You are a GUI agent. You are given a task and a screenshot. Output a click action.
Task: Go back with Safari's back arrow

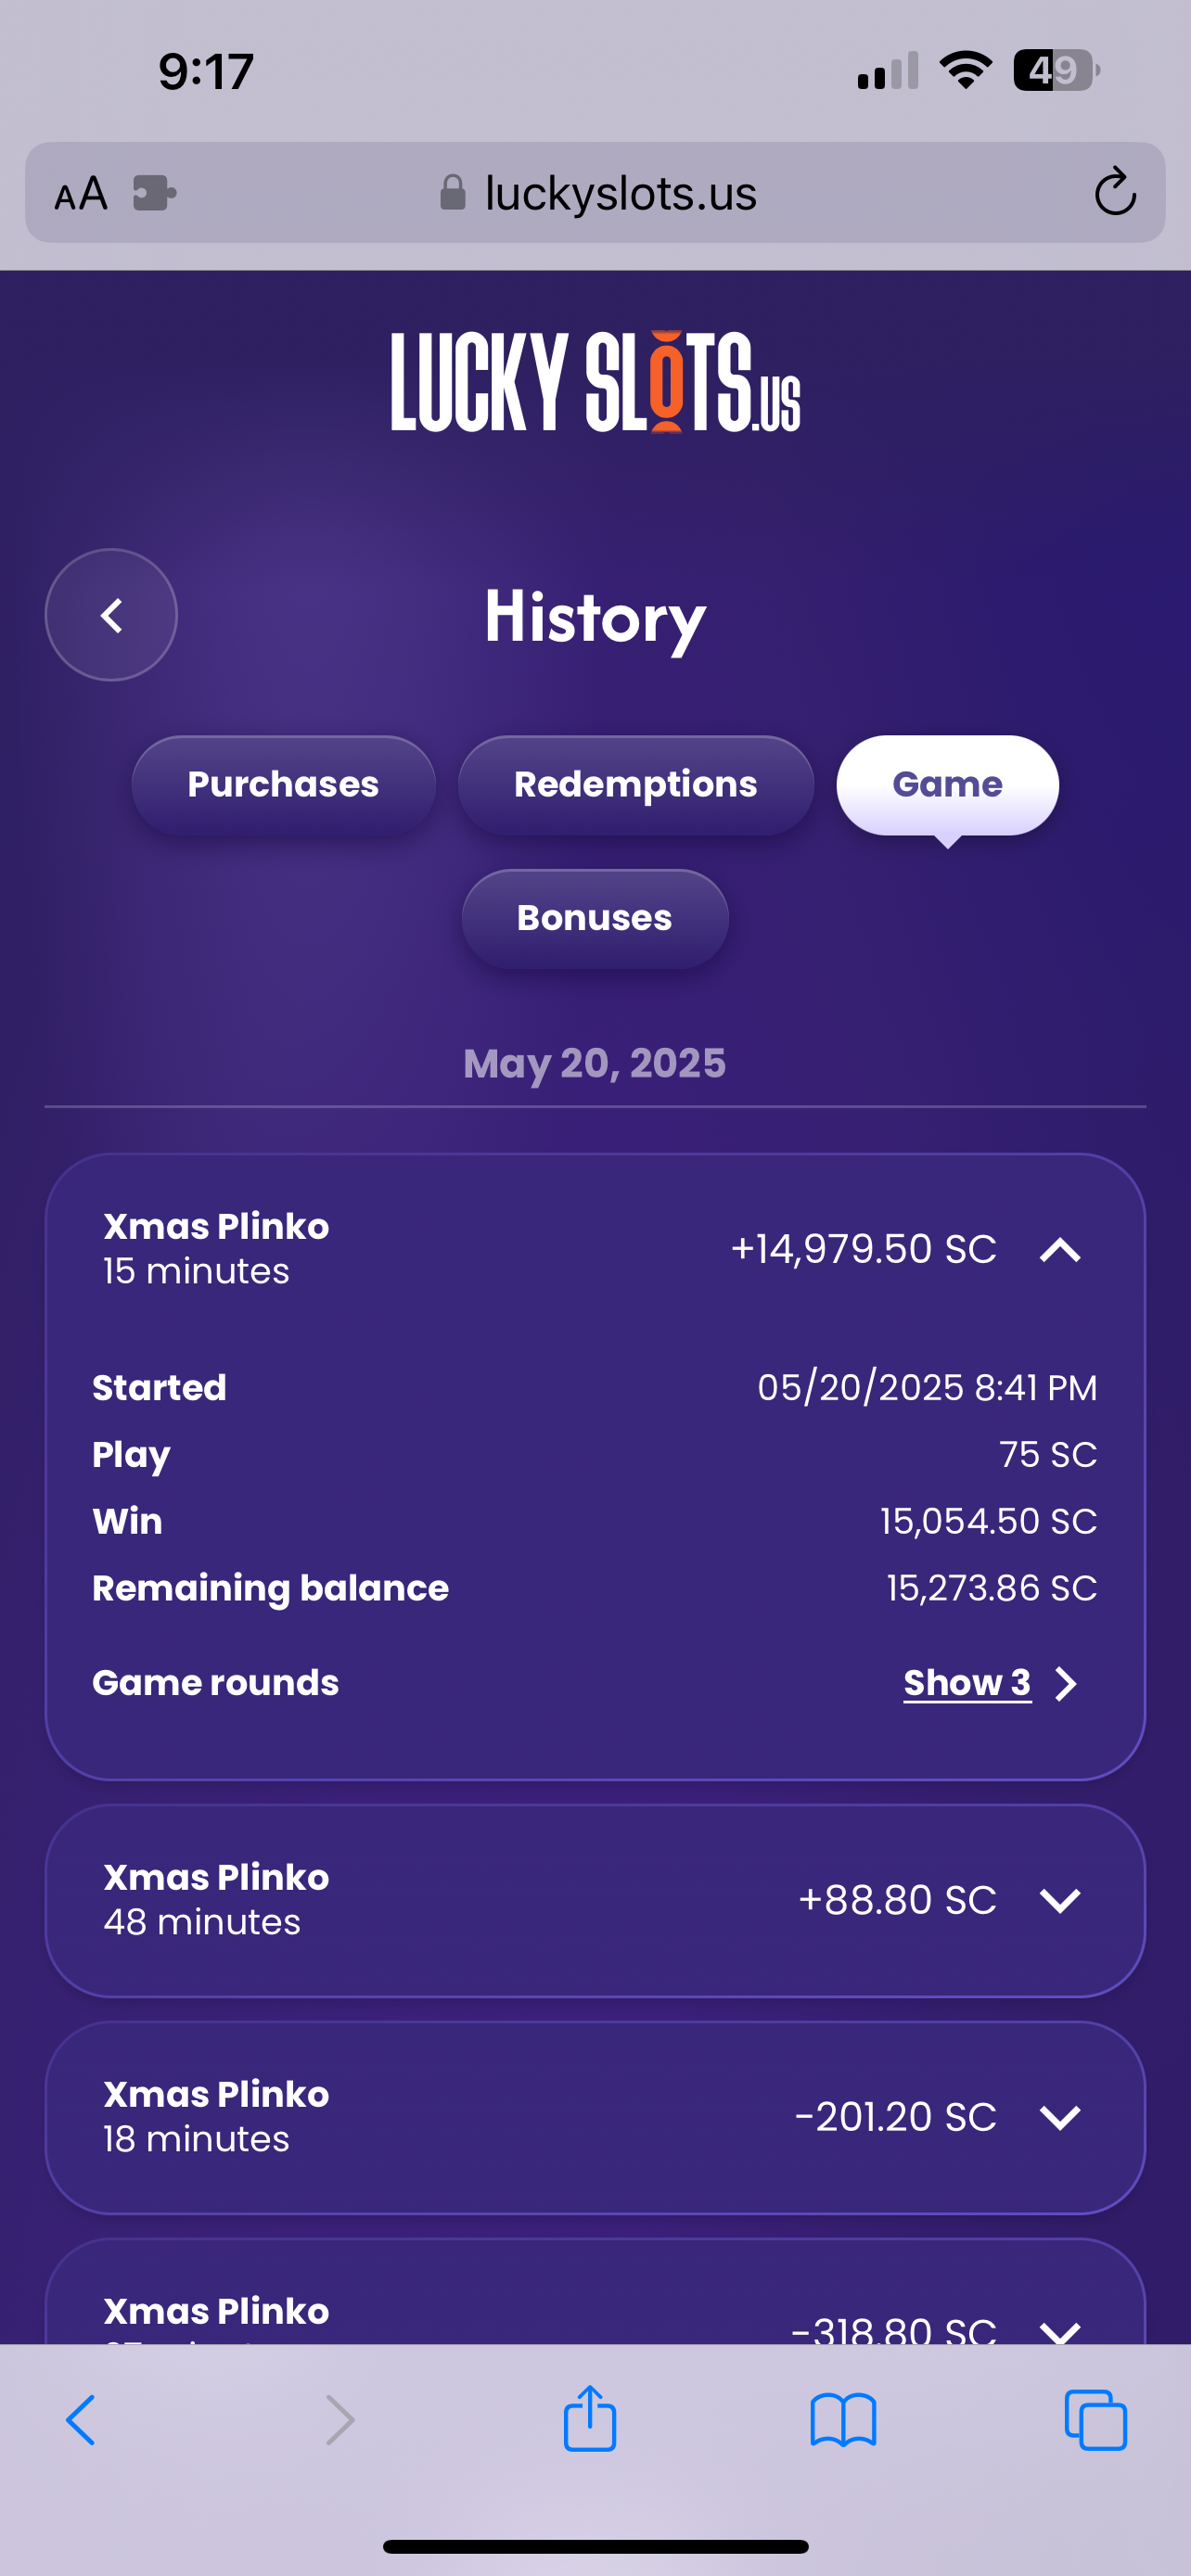click(82, 2421)
